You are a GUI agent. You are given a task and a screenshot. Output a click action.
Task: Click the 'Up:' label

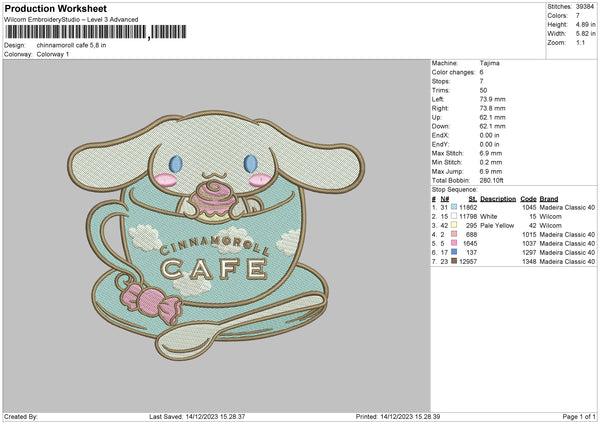tap(437, 117)
